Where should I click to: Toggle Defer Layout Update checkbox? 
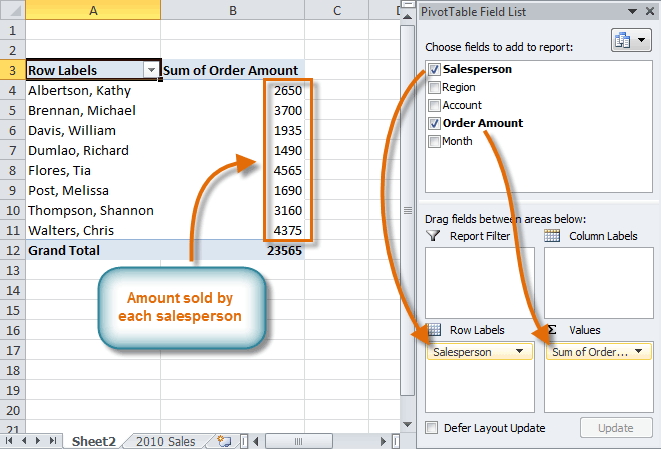click(x=432, y=428)
